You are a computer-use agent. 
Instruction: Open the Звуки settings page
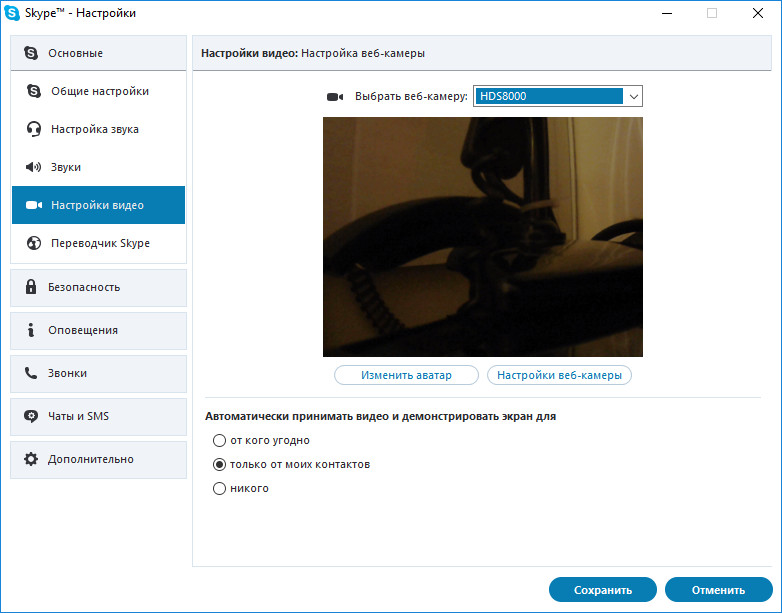pos(99,167)
